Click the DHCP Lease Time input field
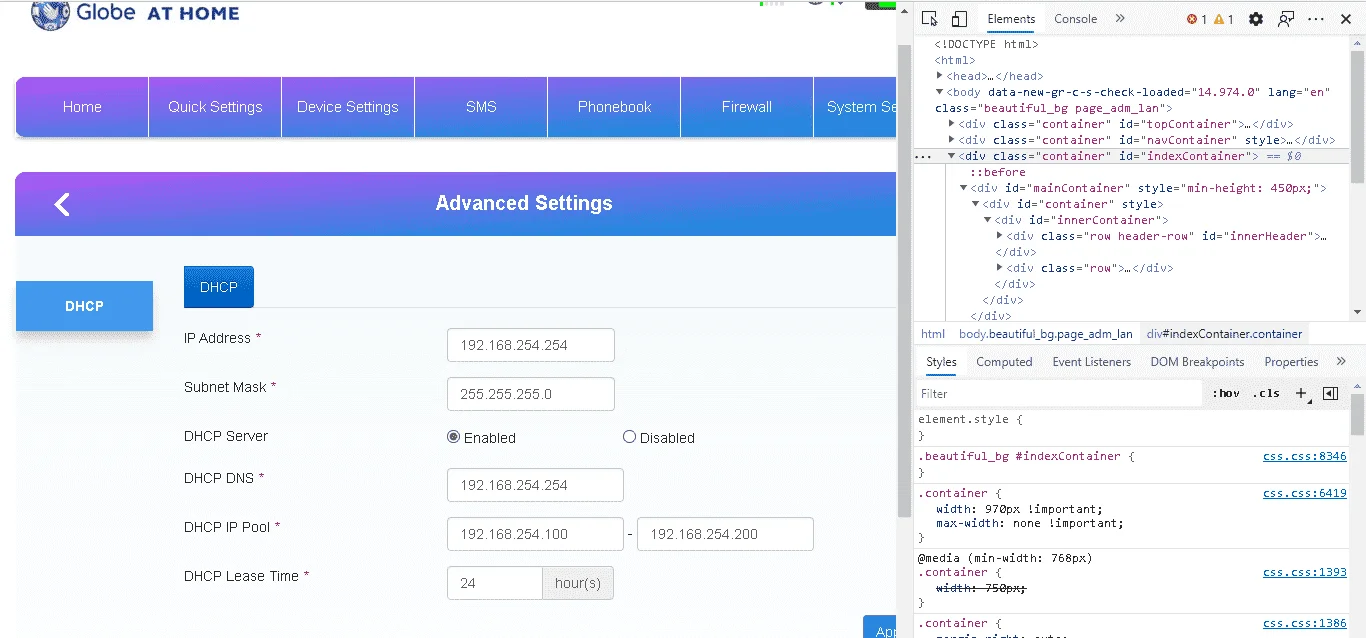Viewport: 1366px width, 638px height. click(x=495, y=583)
